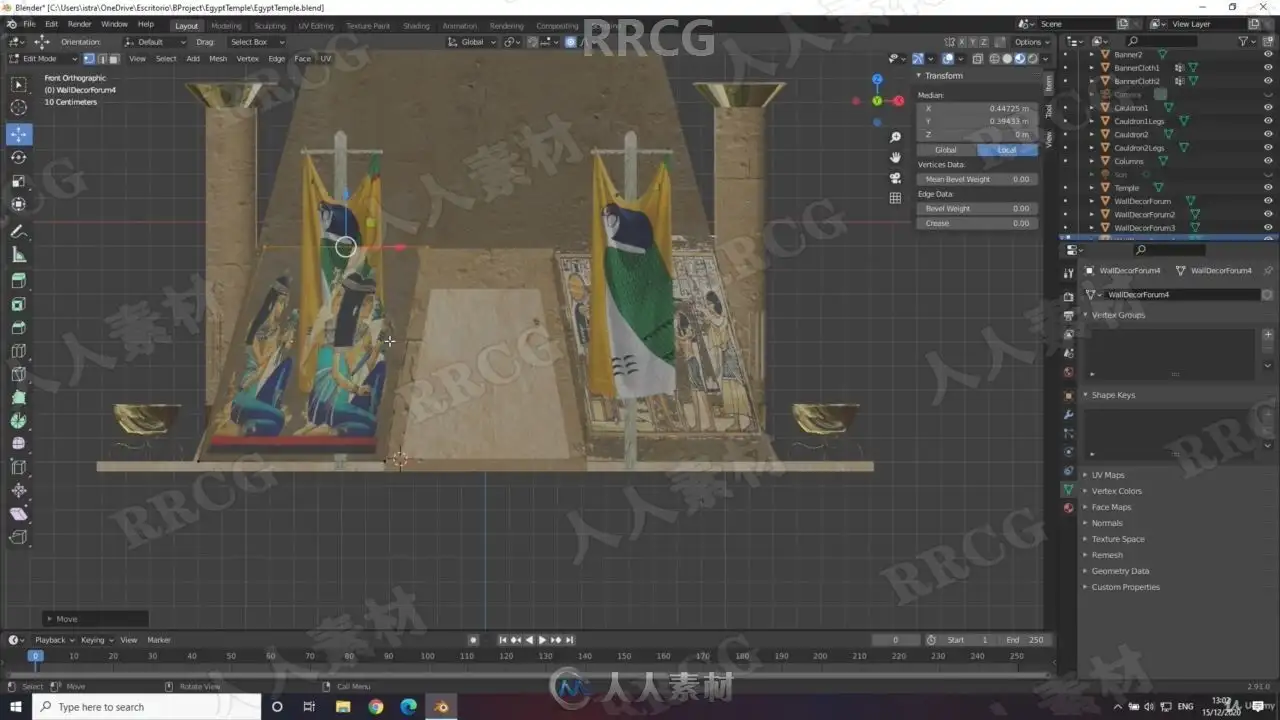Click the Global transform button
The height and width of the screenshot is (720, 1280).
click(x=946, y=150)
